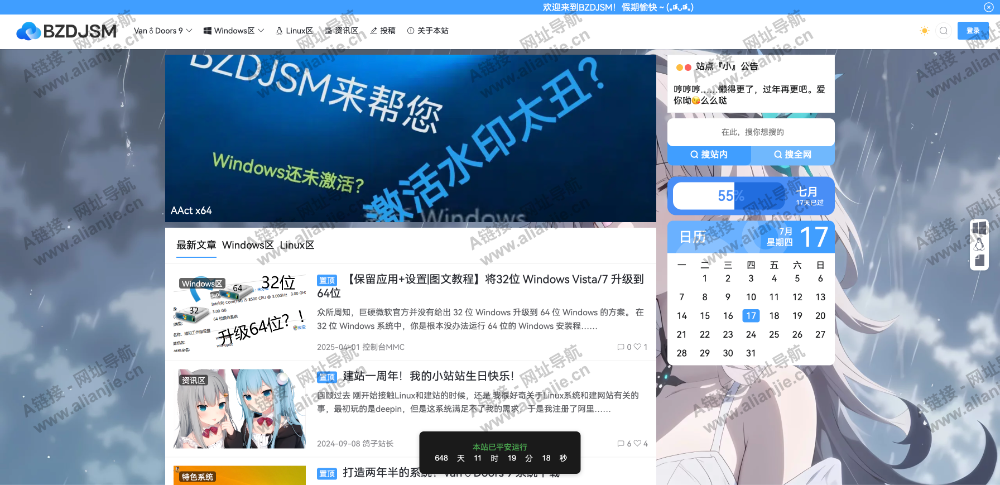Screen dimensions: 1000x485
Task: Select calendar day 24
Action: 751,334
